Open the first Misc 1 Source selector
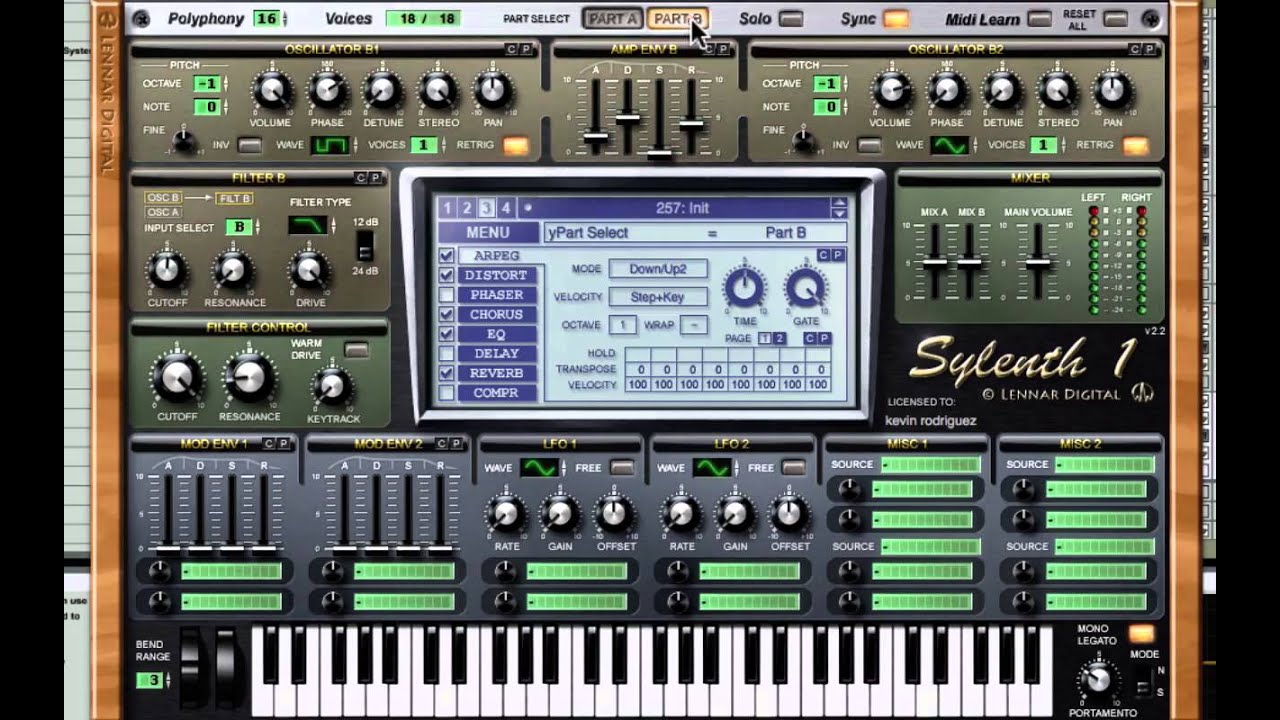The width and height of the screenshot is (1280, 720). (930, 465)
